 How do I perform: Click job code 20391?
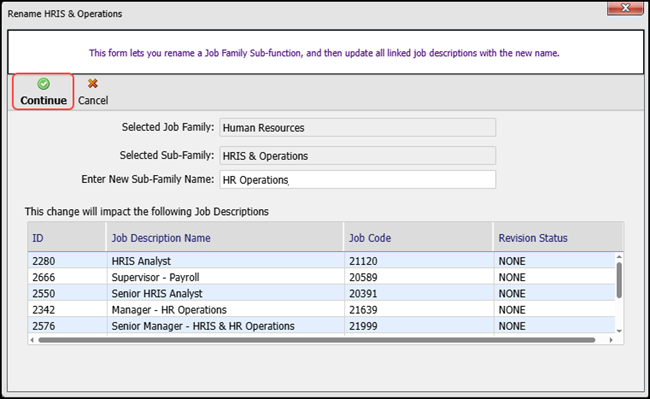tap(363, 293)
